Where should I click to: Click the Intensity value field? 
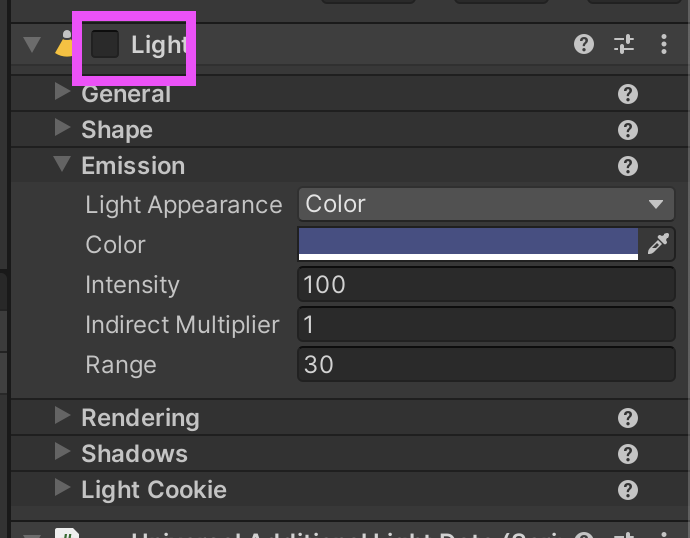486,285
